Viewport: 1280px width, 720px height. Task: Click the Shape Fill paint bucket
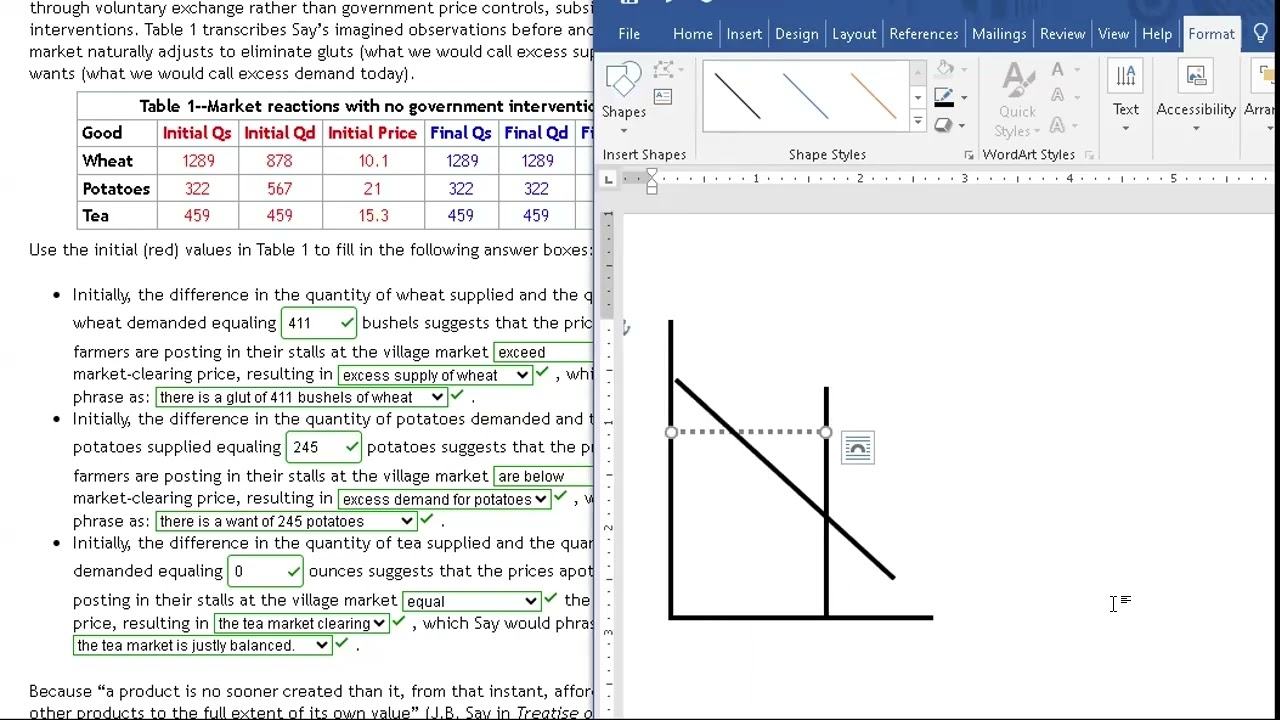pos(944,70)
